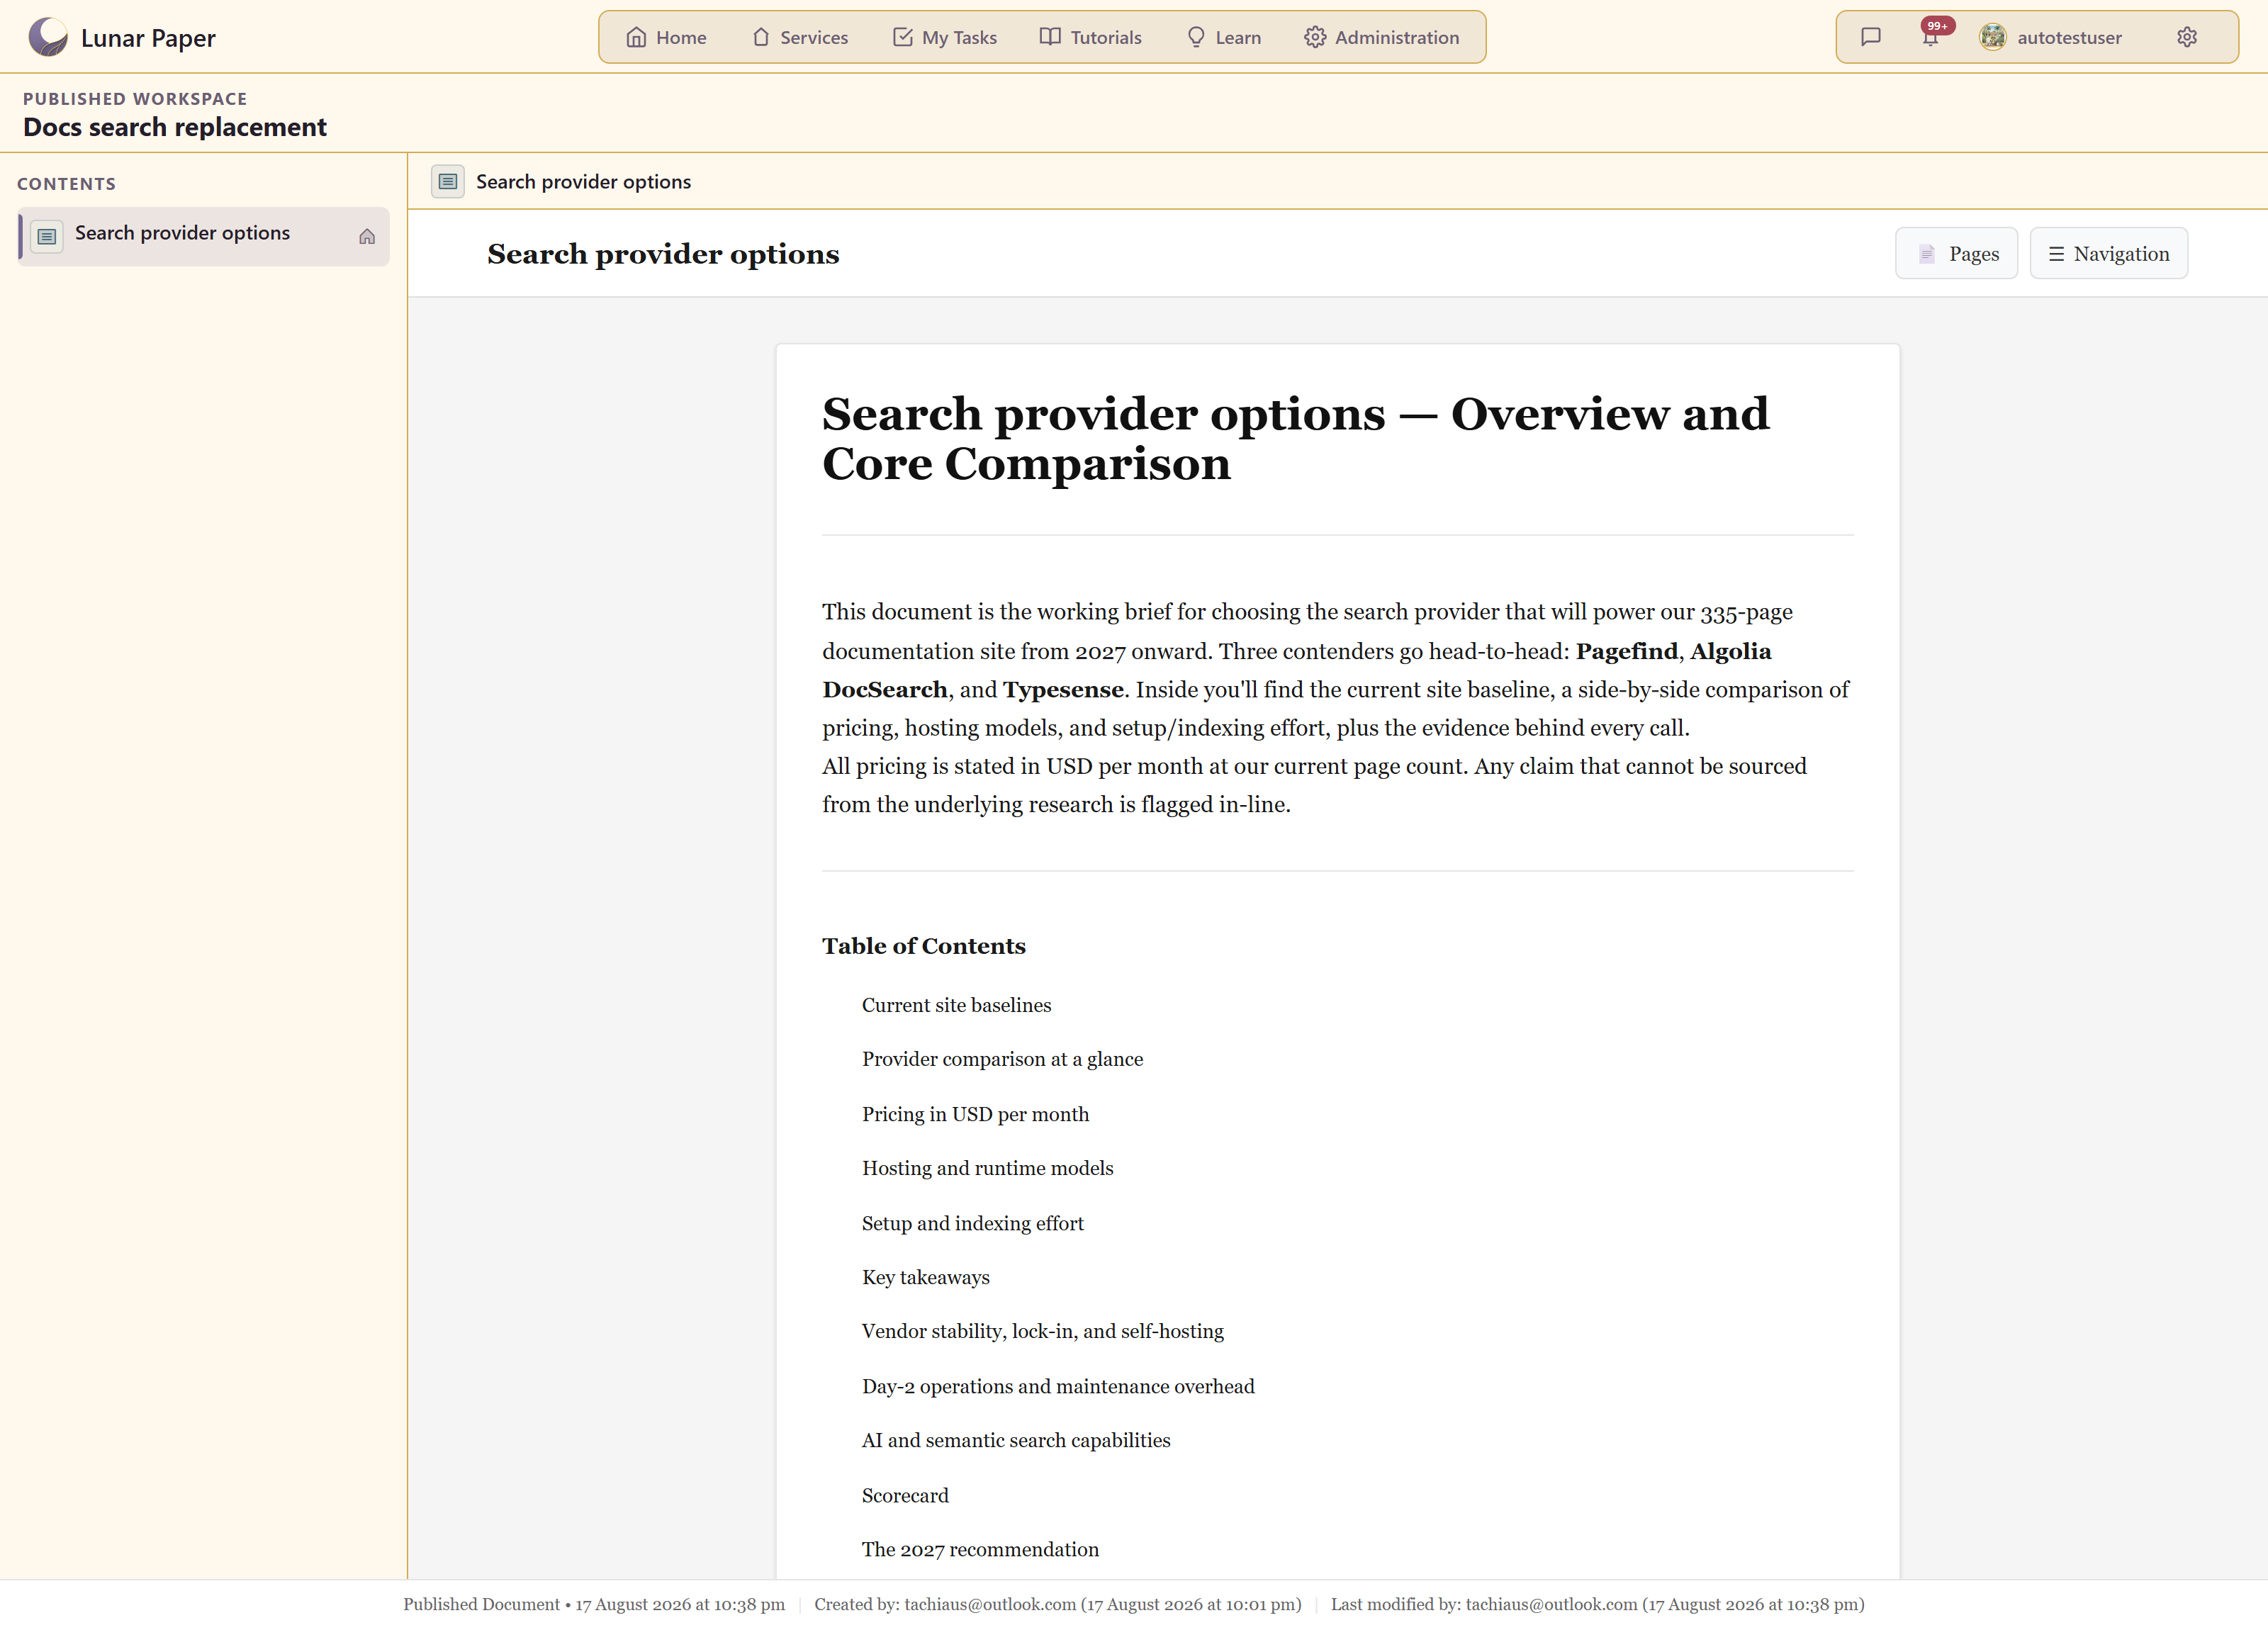Open notifications bell with 99+ badge
Viewport: 2268px width, 1630px height.
1931,37
